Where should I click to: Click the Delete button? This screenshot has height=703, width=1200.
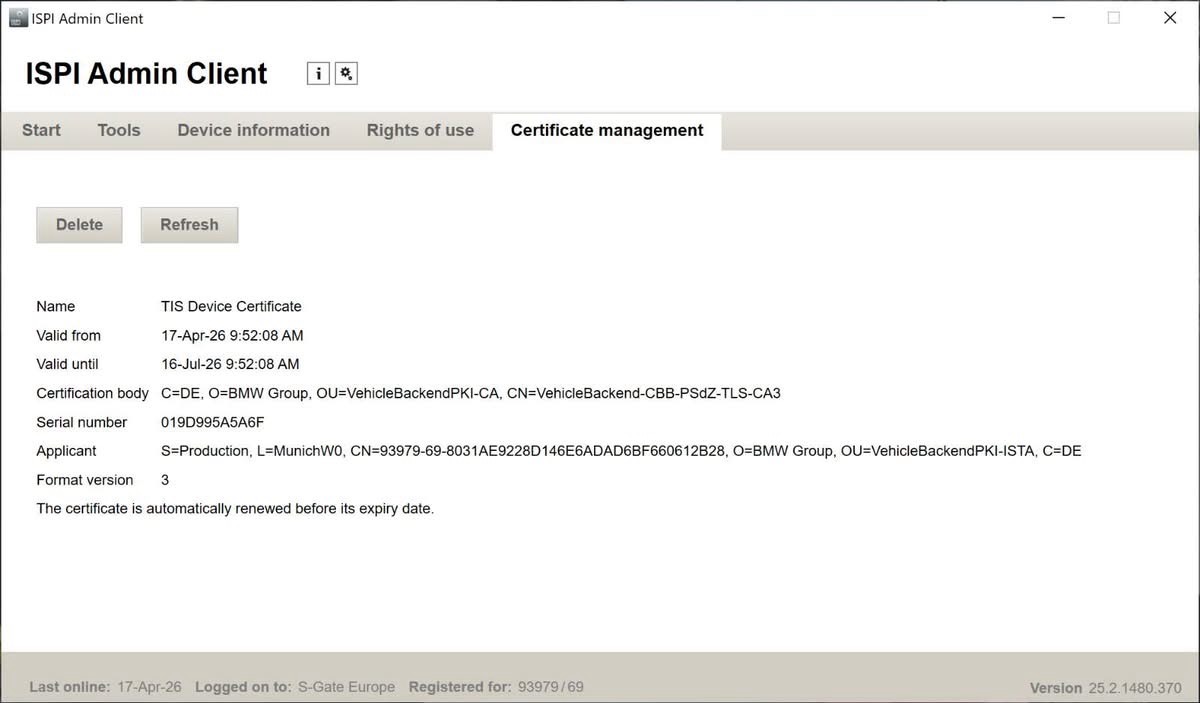coord(79,224)
